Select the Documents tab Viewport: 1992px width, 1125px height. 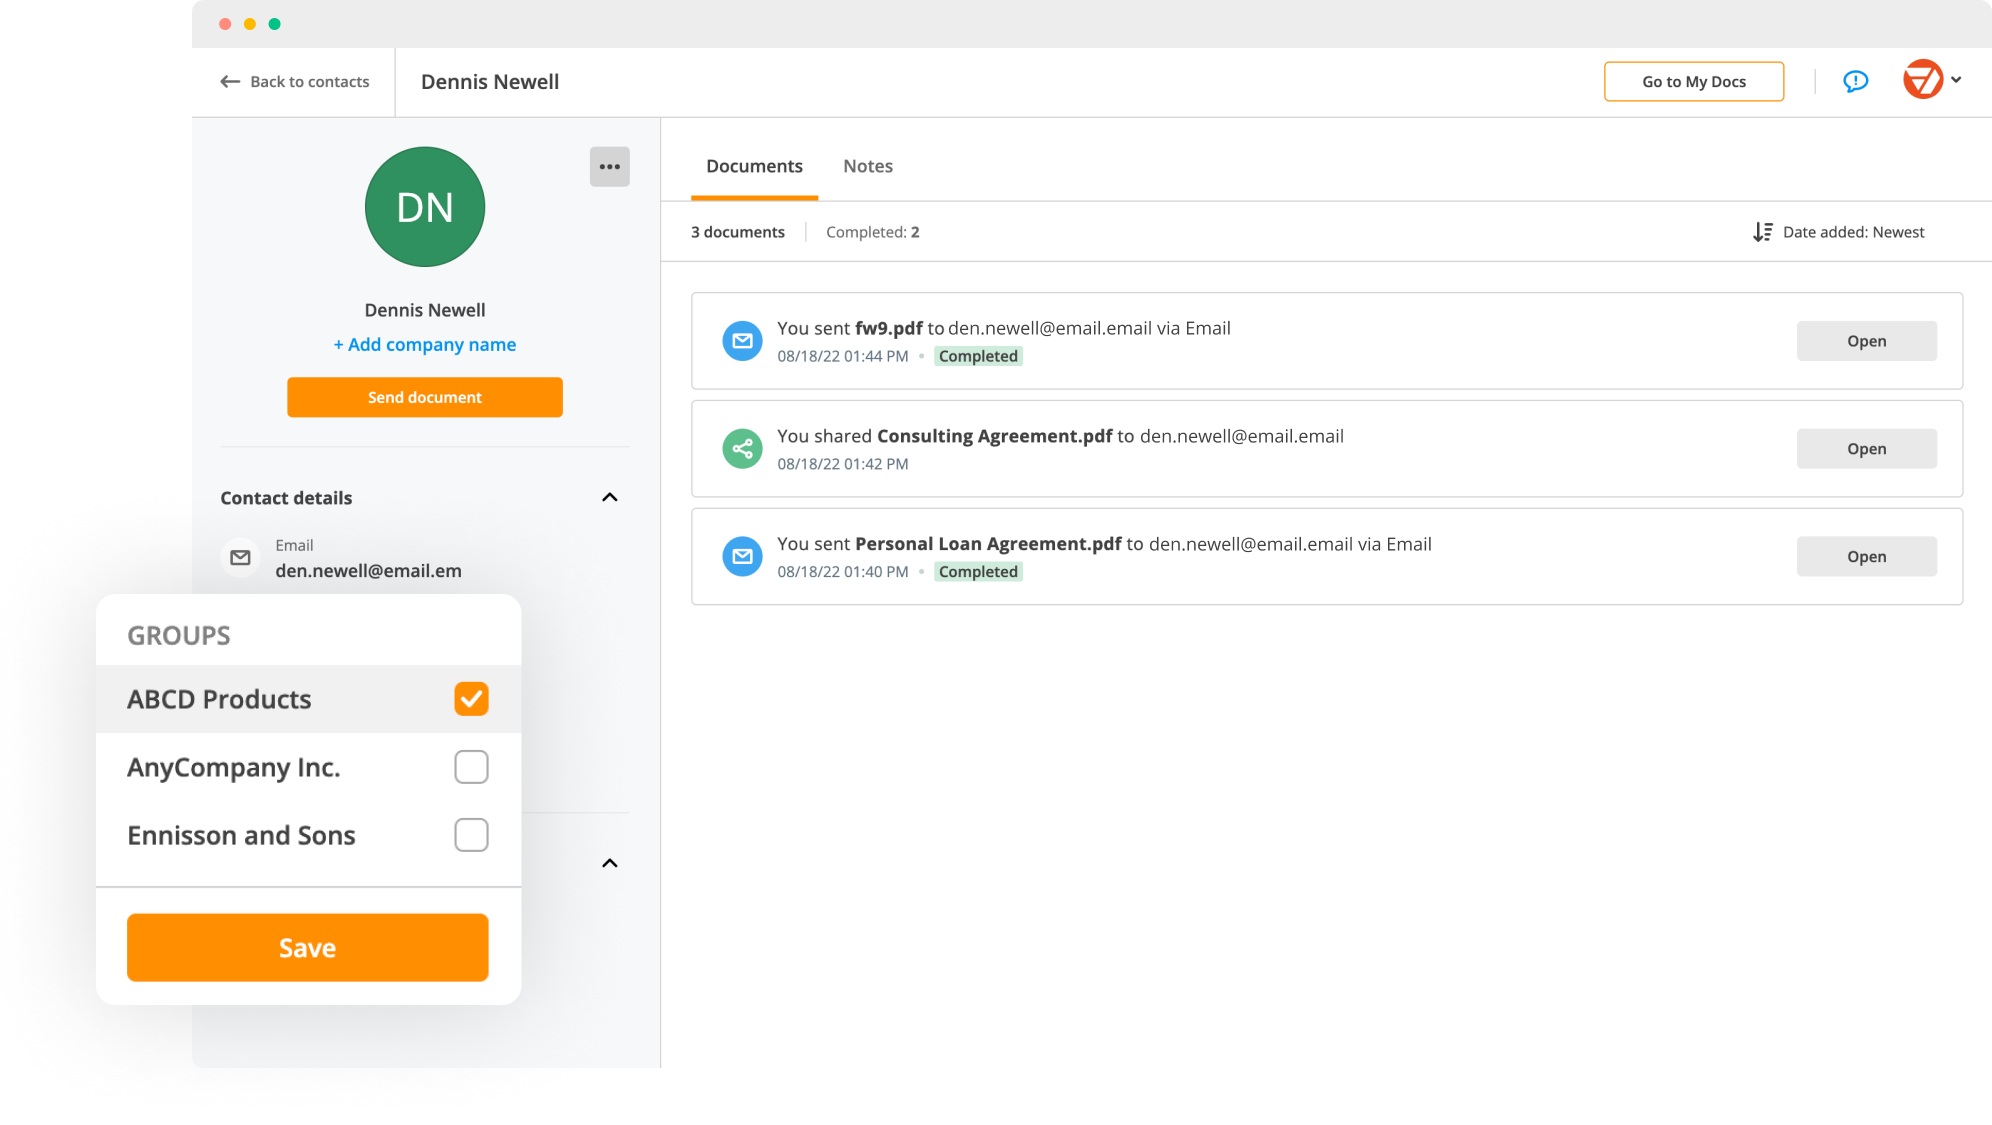[754, 166]
